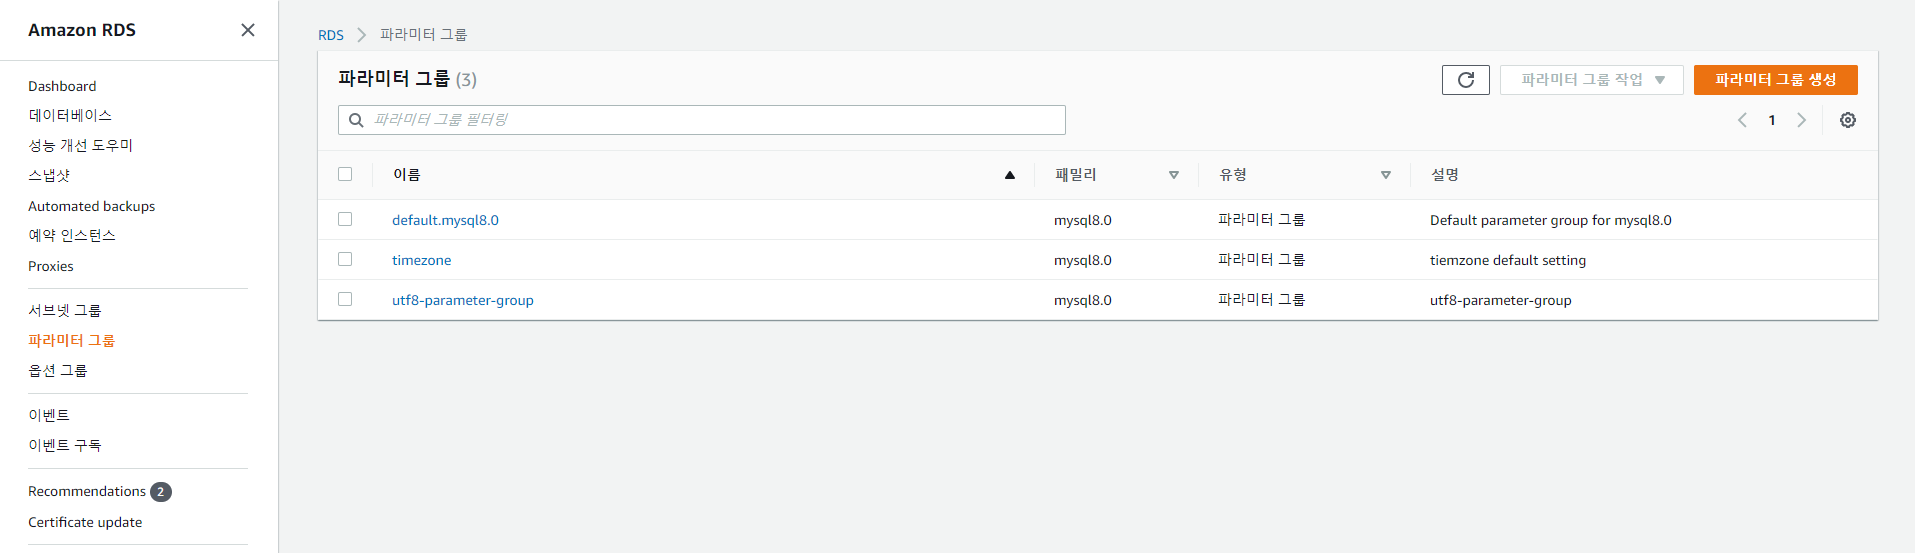1915x553 pixels.
Task: Click mysql8.0 family cell in timezone row
Action: coord(1083,260)
